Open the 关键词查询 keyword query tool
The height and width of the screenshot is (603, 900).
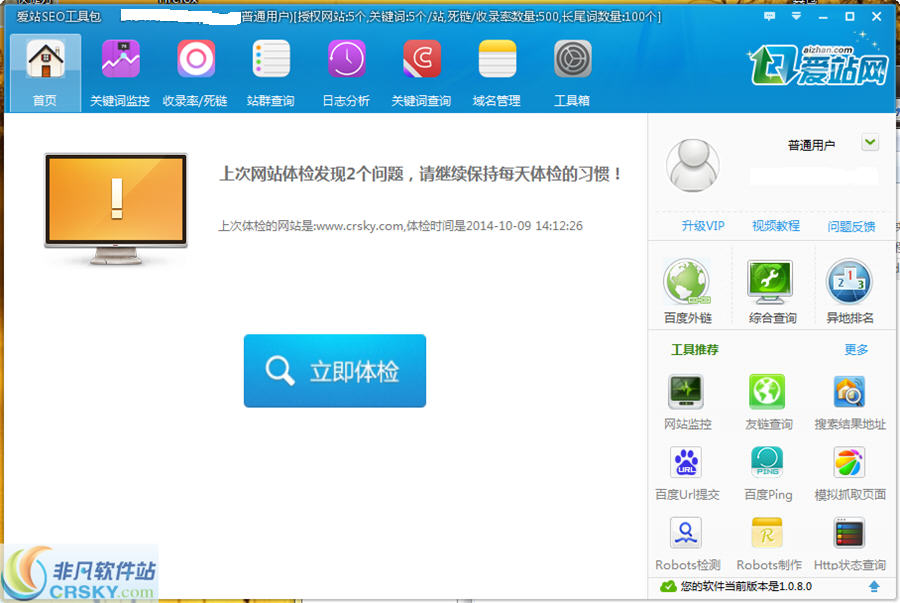coord(421,70)
